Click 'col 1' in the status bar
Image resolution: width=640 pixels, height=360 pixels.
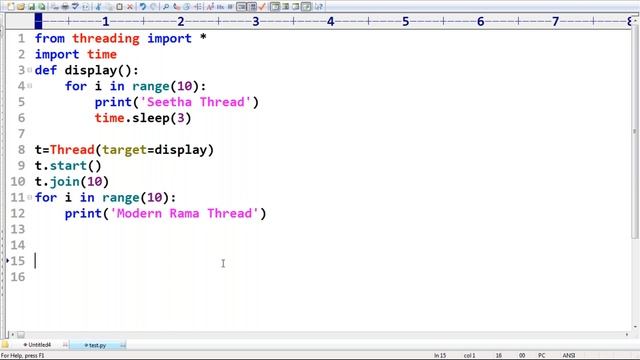click(469, 356)
